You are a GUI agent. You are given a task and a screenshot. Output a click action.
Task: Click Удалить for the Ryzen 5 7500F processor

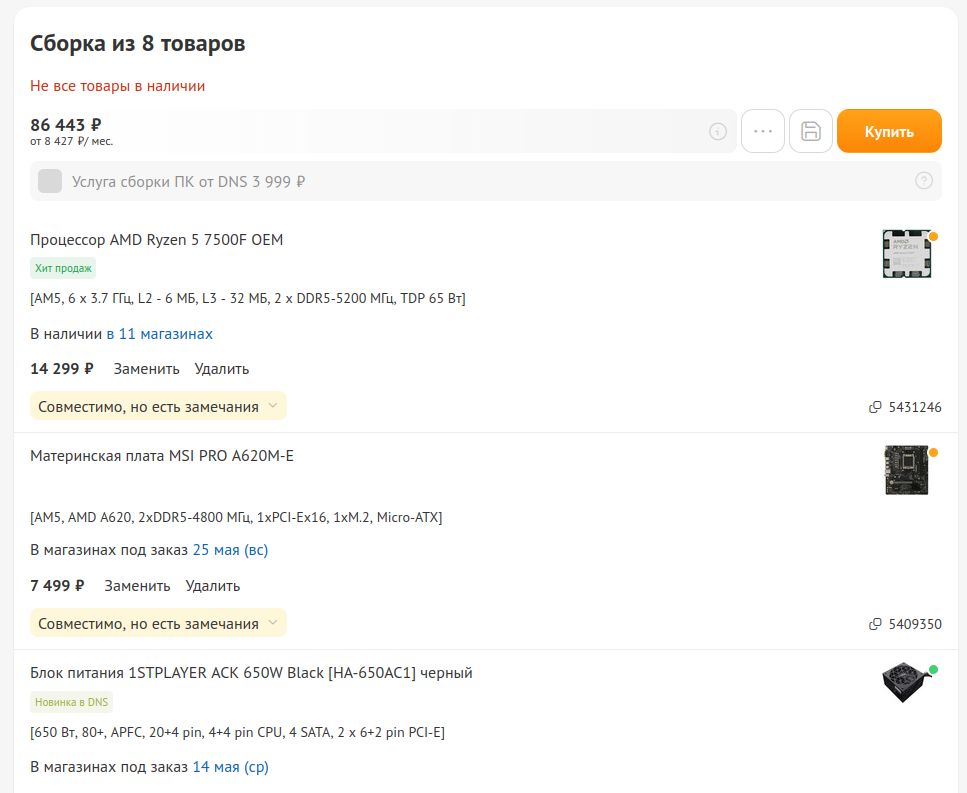click(222, 369)
